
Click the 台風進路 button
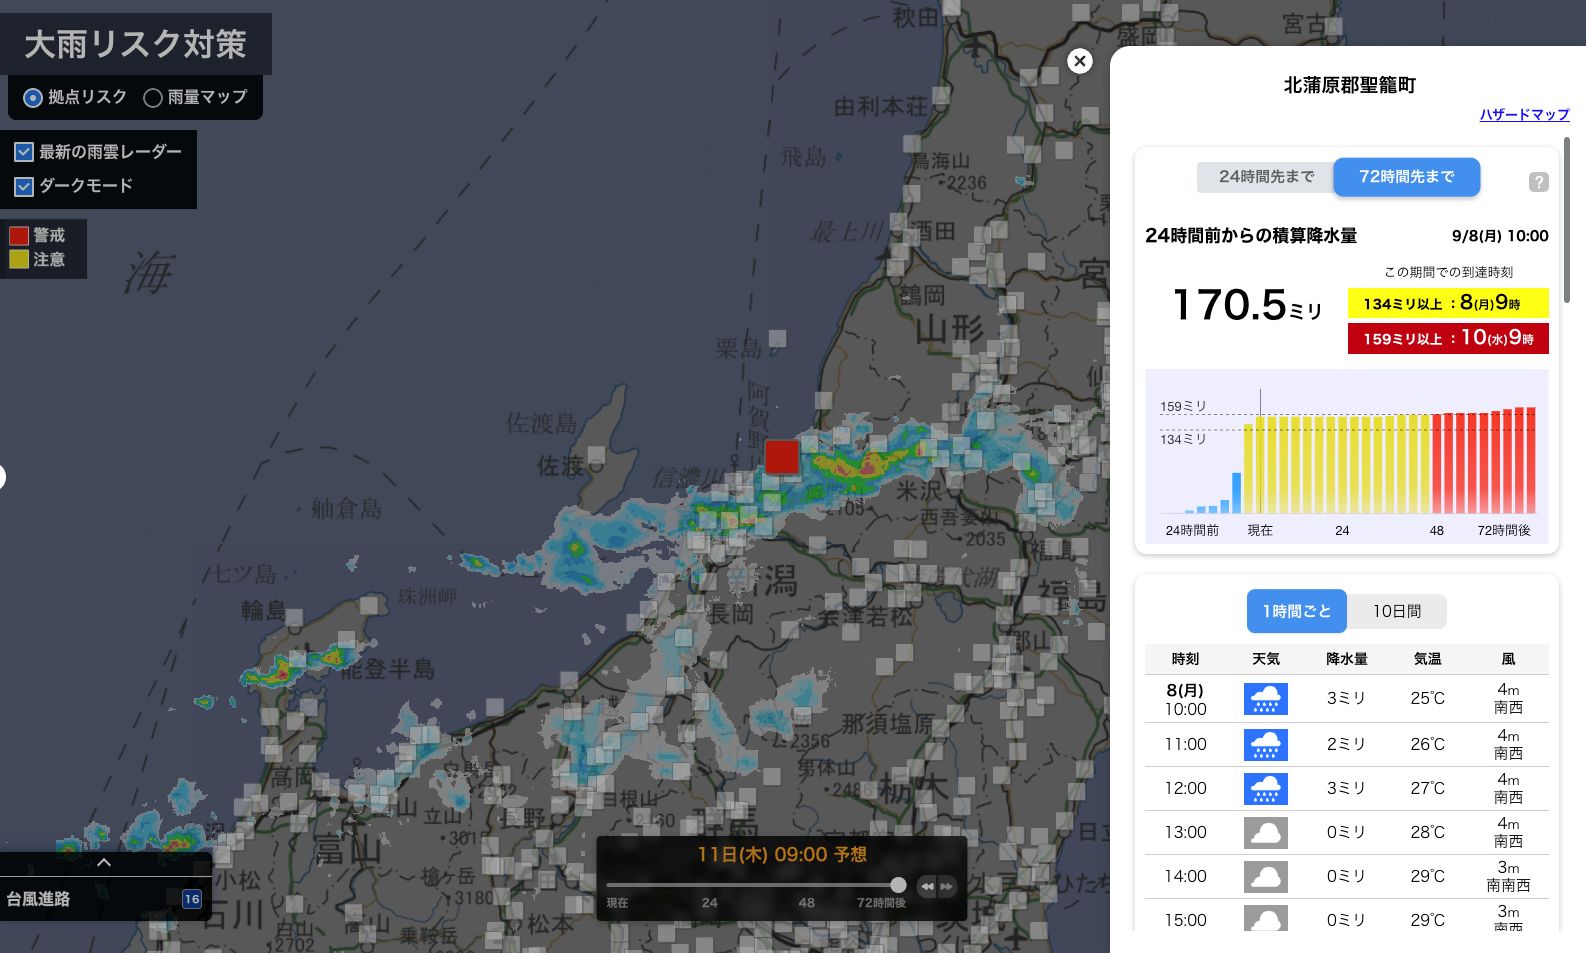40,899
